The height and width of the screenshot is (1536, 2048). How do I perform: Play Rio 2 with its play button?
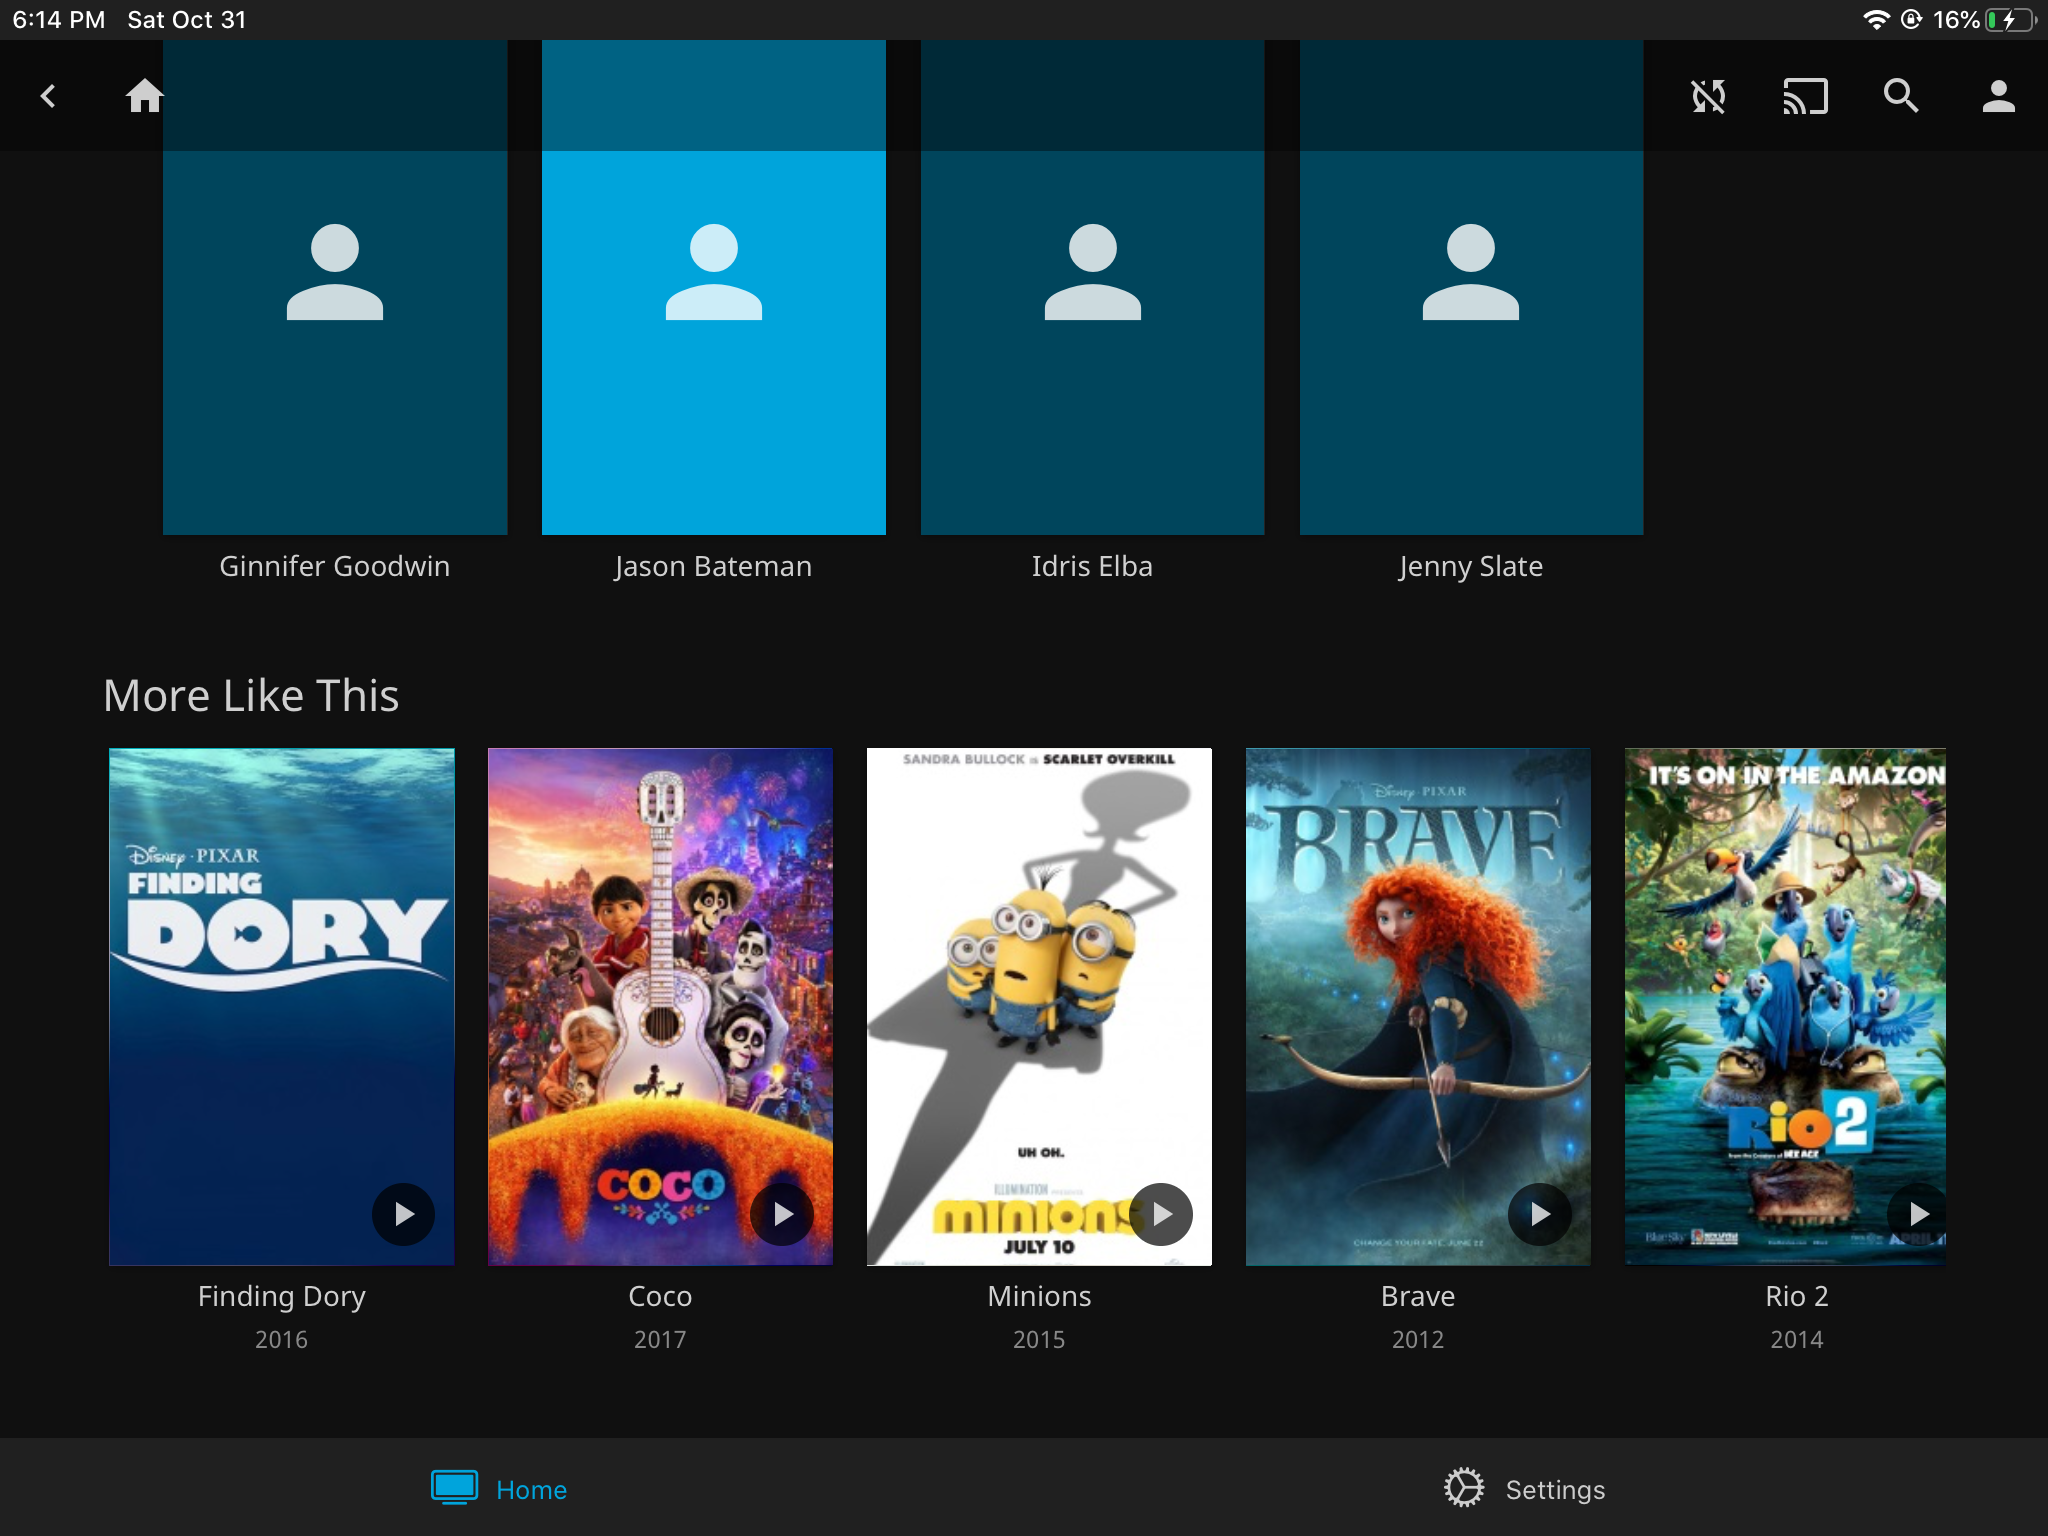(x=1918, y=1214)
